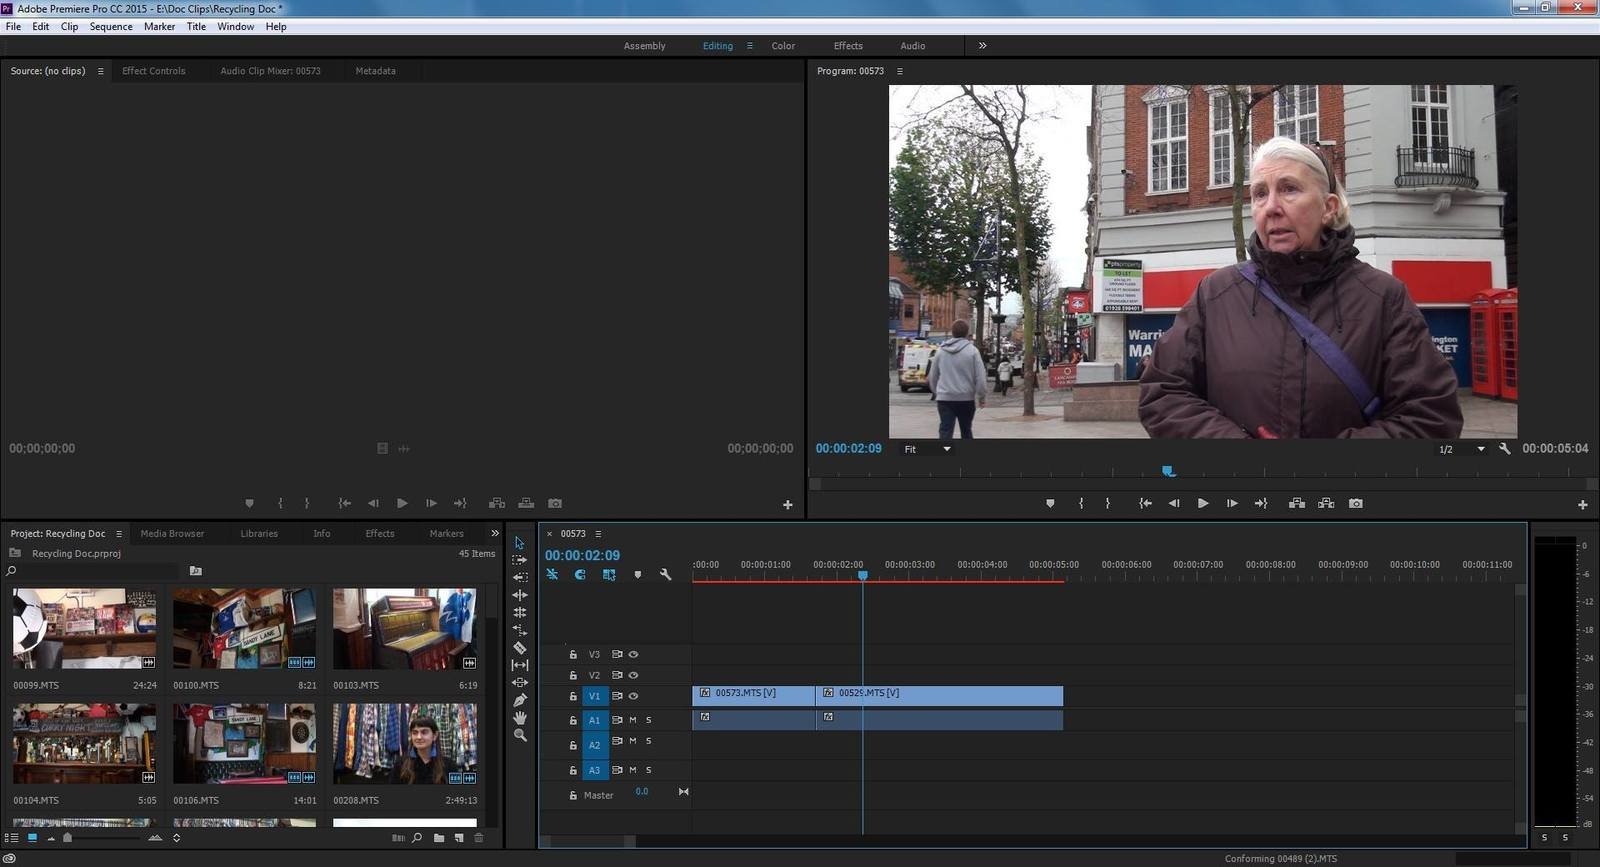
Task: Open the Fit zoom level dropdown
Action: coord(927,449)
